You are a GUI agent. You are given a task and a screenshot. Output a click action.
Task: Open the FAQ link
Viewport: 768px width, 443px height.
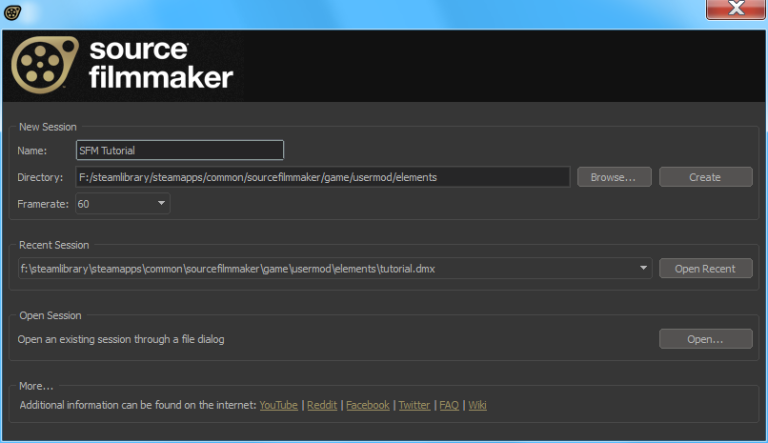(449, 405)
